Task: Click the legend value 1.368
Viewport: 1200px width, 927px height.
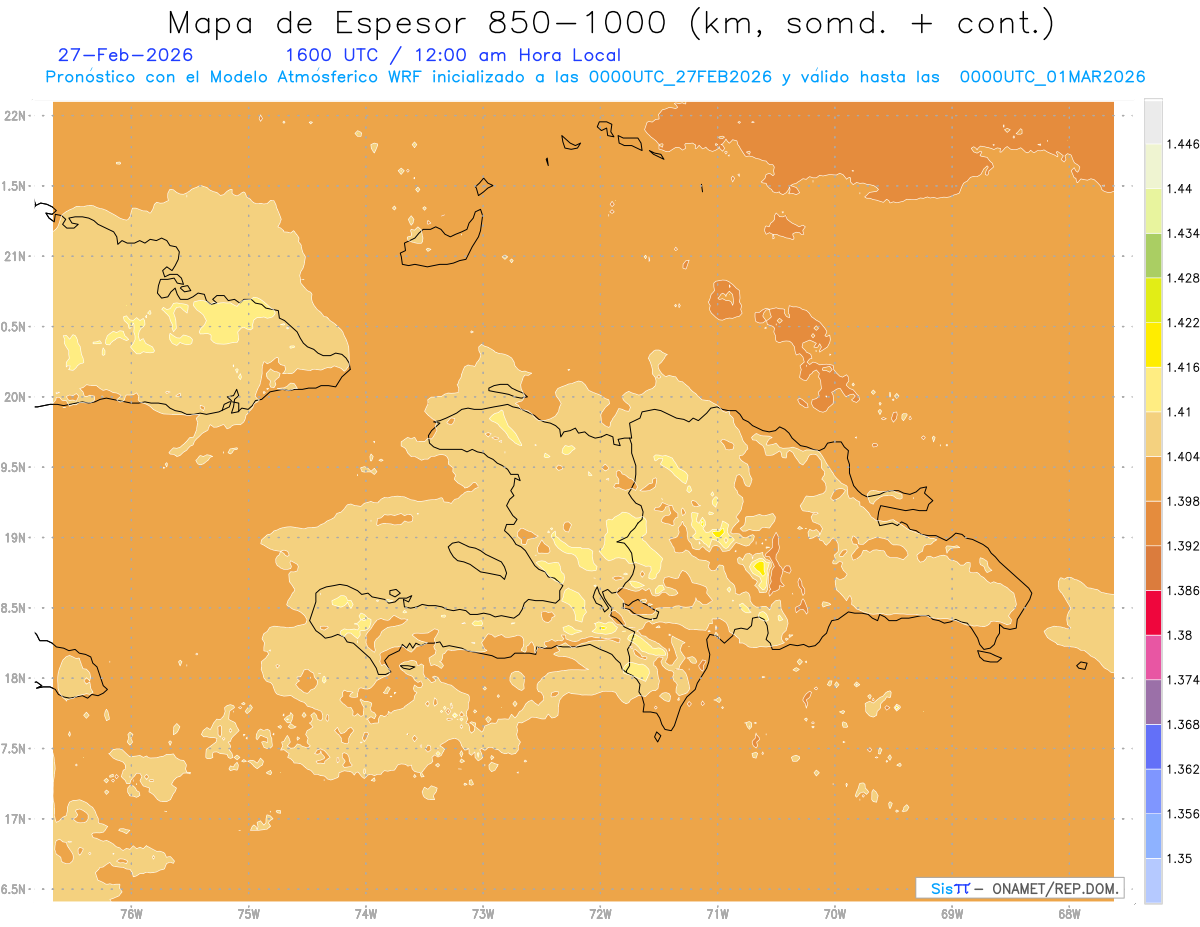Action: (1185, 724)
